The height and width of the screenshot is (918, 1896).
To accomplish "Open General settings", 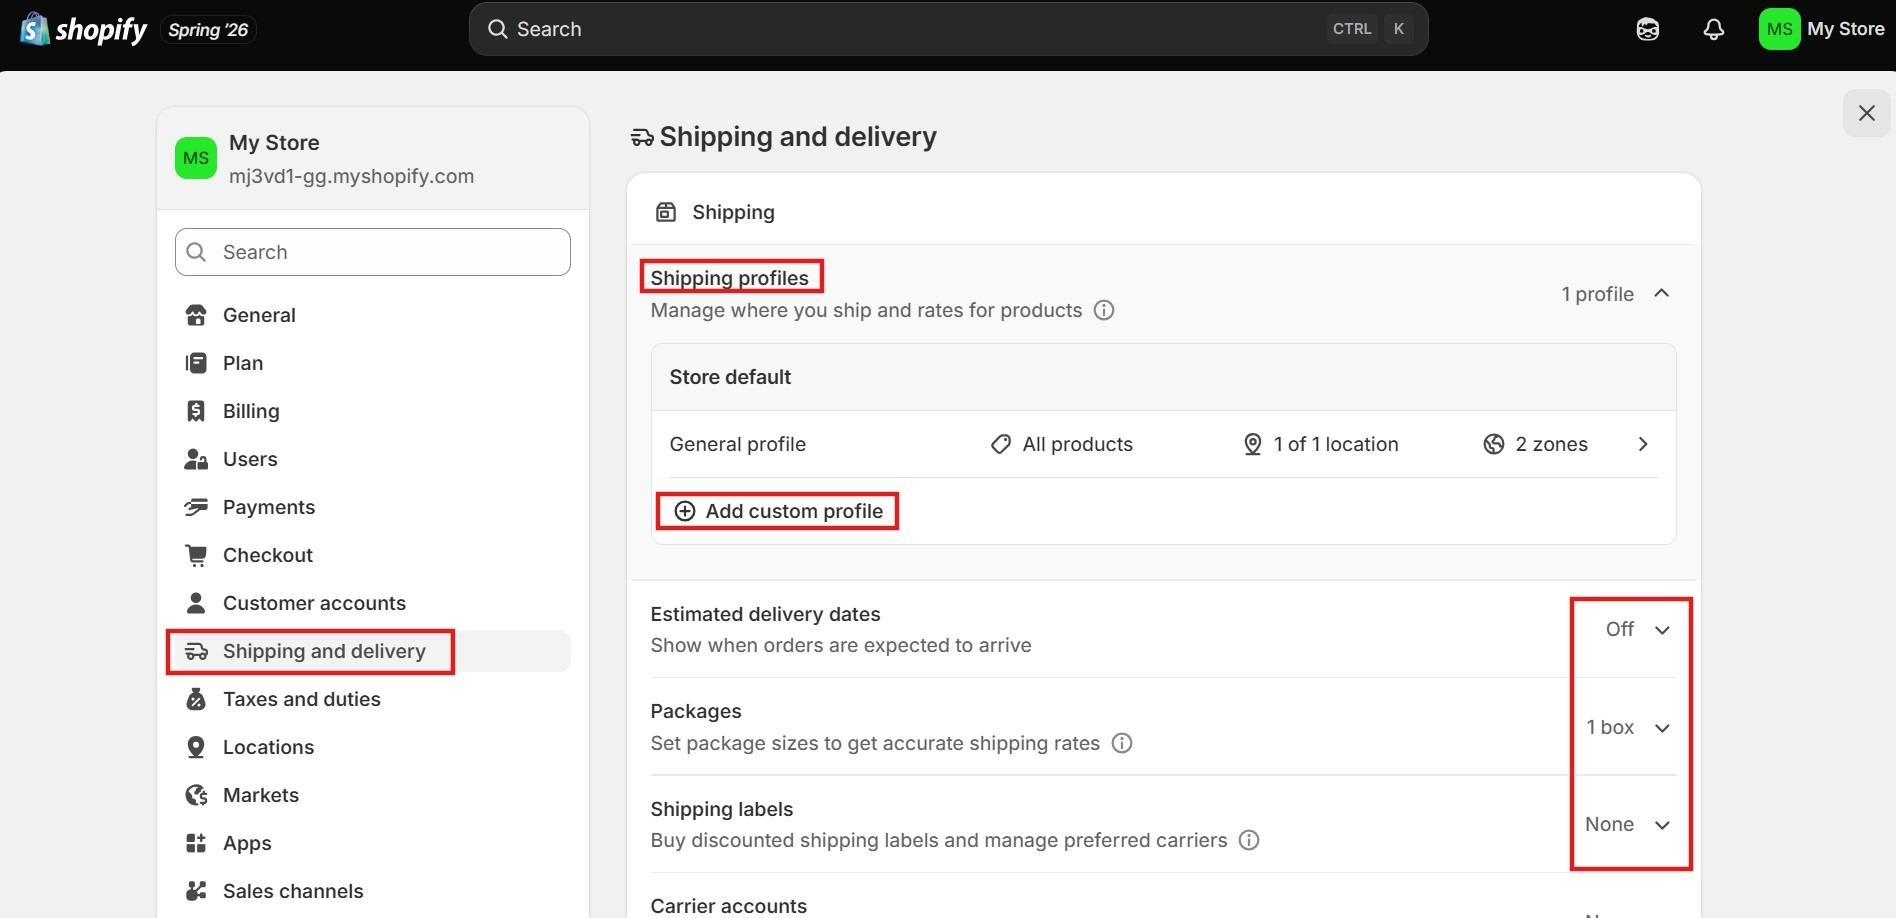I will (372, 315).
